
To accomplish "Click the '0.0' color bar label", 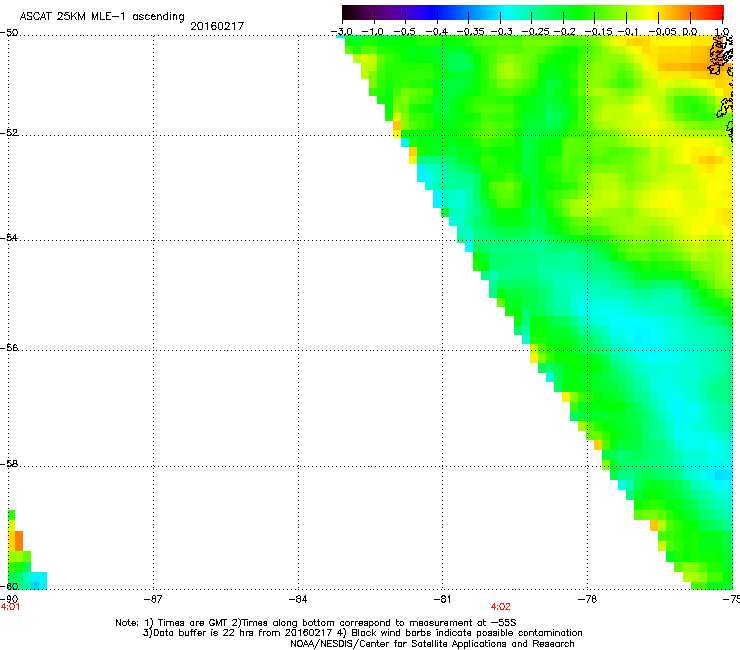I will click(690, 32).
